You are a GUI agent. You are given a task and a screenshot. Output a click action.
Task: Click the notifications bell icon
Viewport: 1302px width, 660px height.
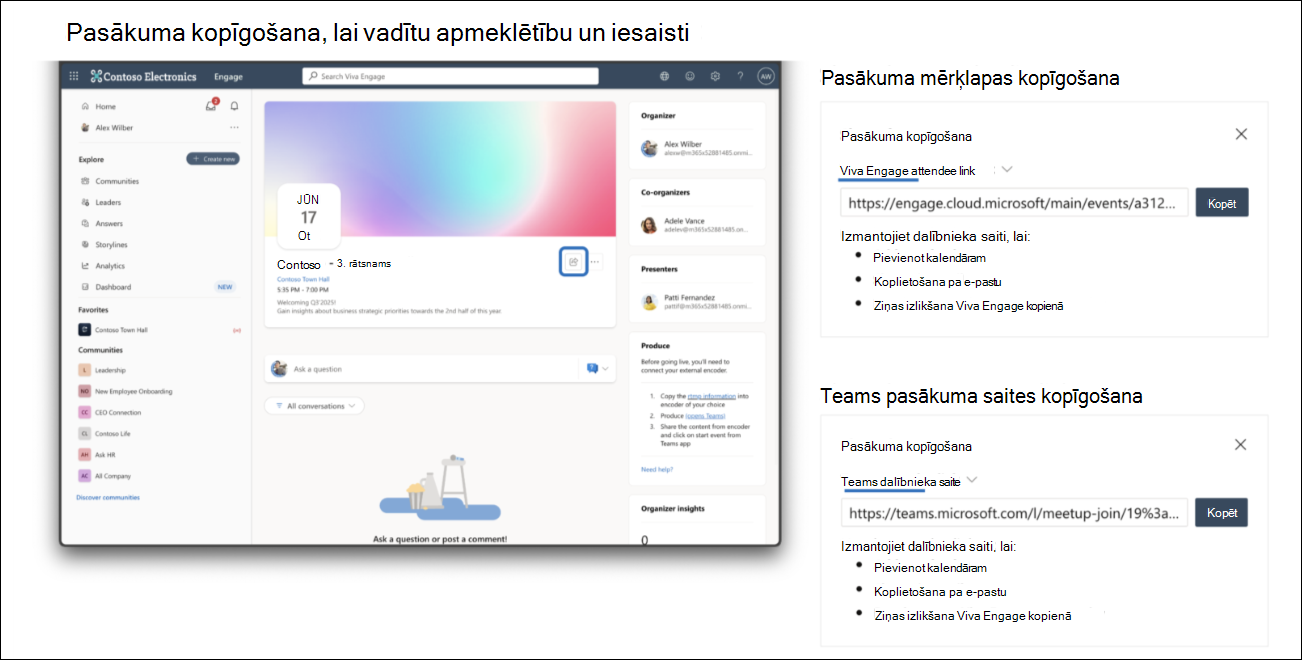point(234,106)
